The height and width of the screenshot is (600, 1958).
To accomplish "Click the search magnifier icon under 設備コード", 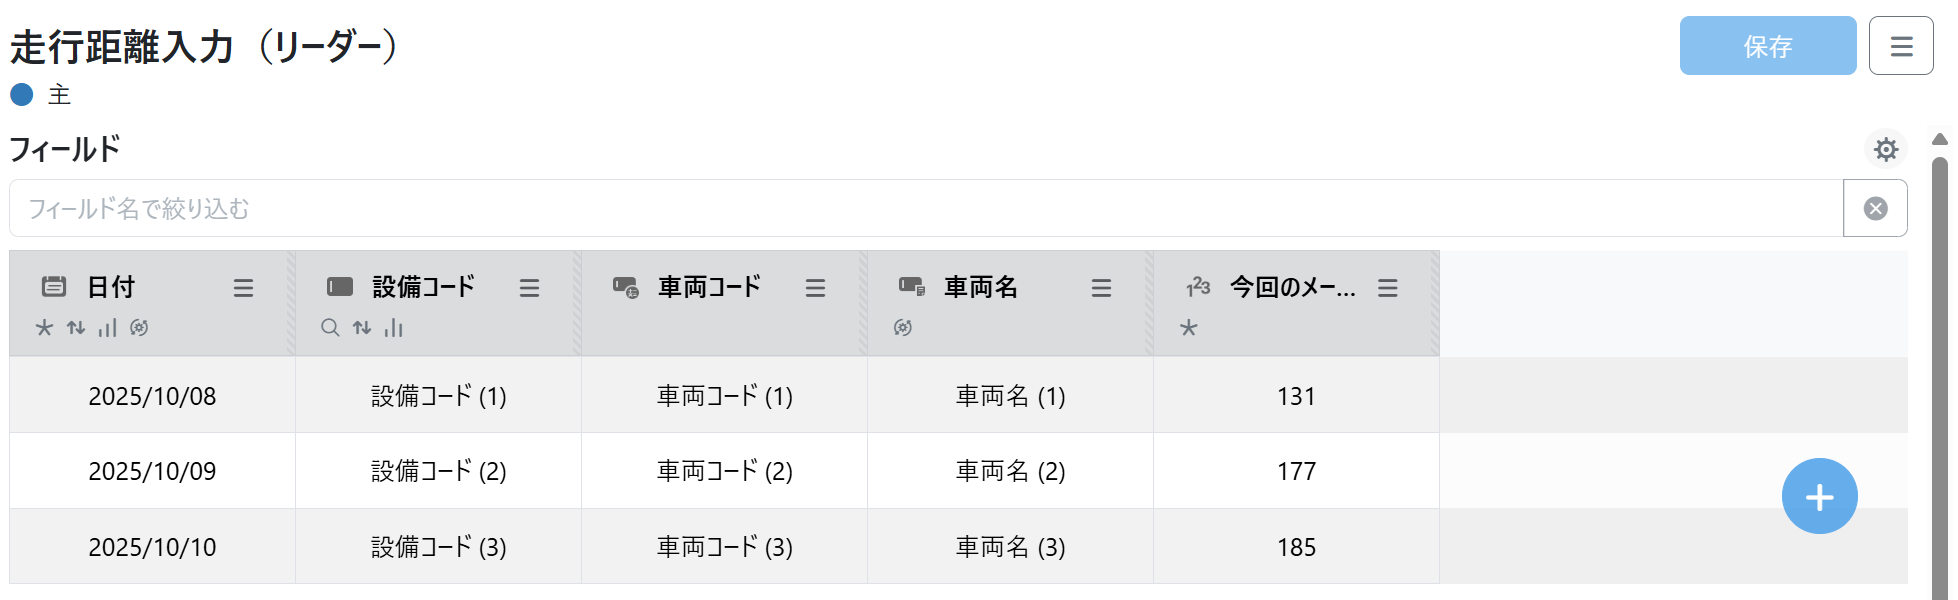I will [x=330, y=328].
